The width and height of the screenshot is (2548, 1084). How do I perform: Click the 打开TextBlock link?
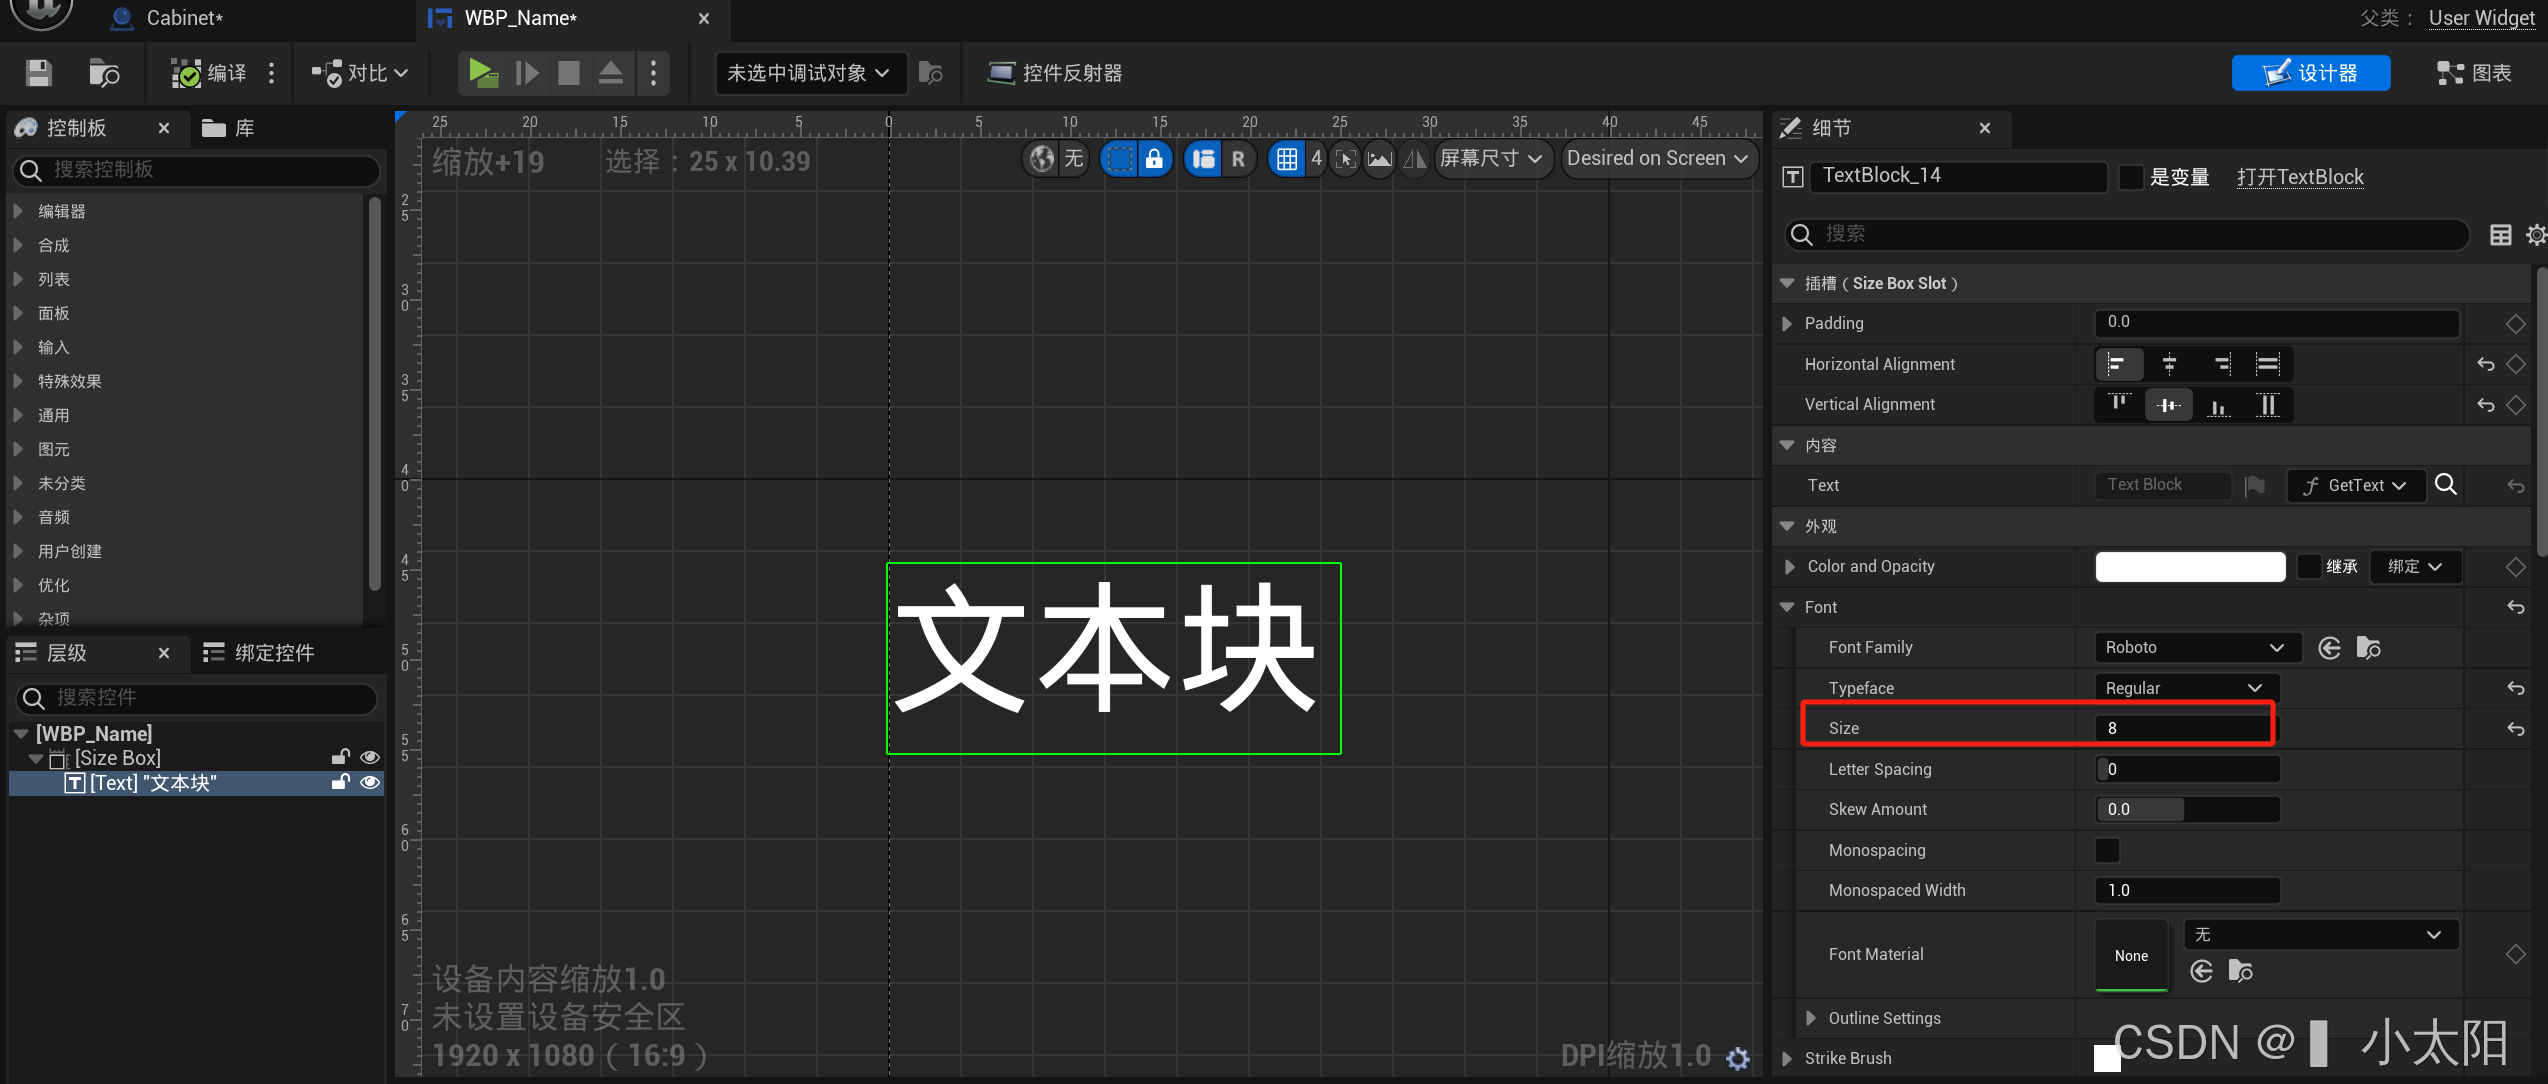pyautogui.click(x=2299, y=177)
